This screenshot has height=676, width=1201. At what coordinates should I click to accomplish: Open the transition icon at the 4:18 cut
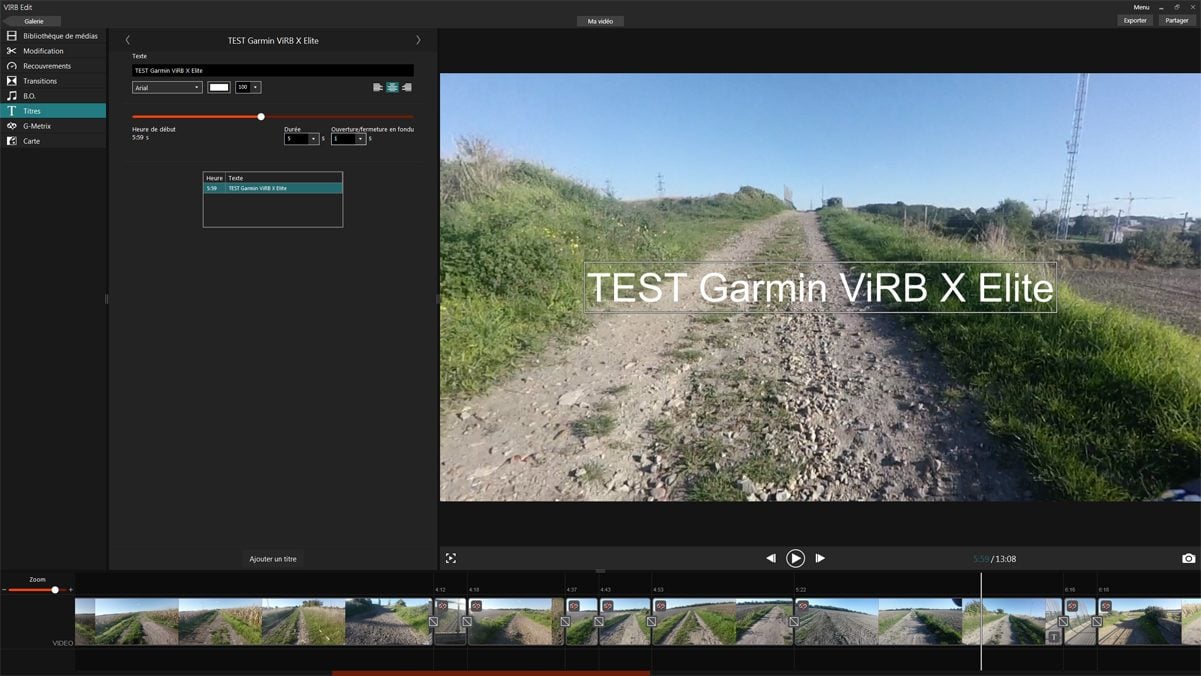tap(466, 622)
